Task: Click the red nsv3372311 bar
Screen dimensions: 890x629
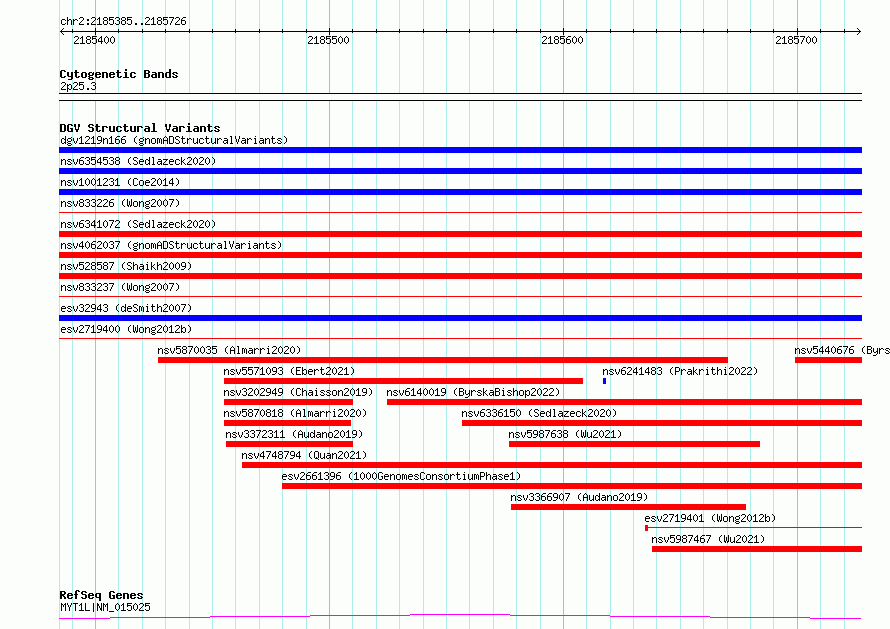Action: click(289, 444)
